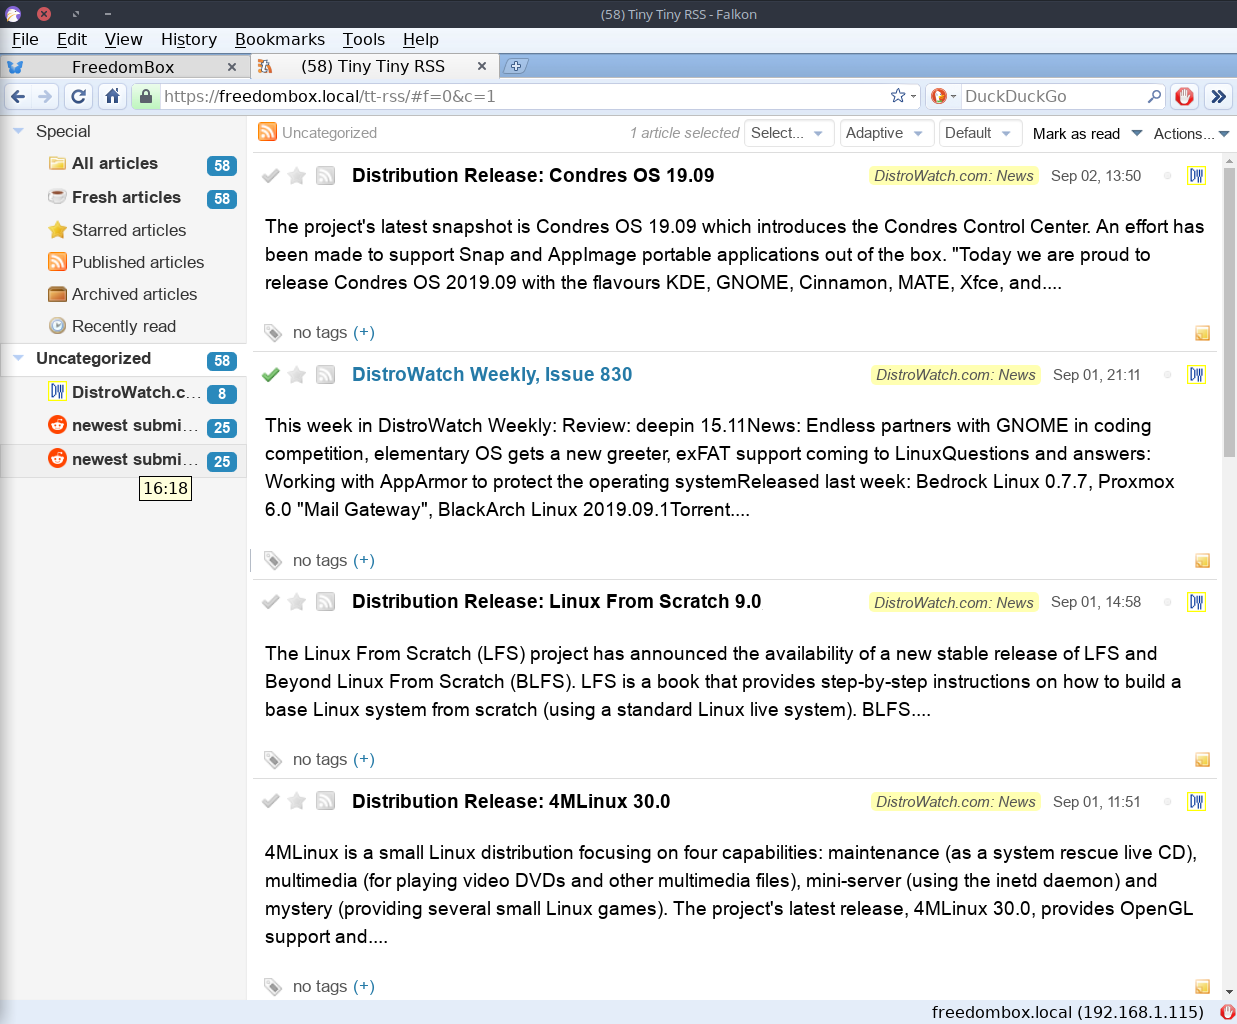Open the toolbar overflow double-chevron menu

coord(1218,97)
